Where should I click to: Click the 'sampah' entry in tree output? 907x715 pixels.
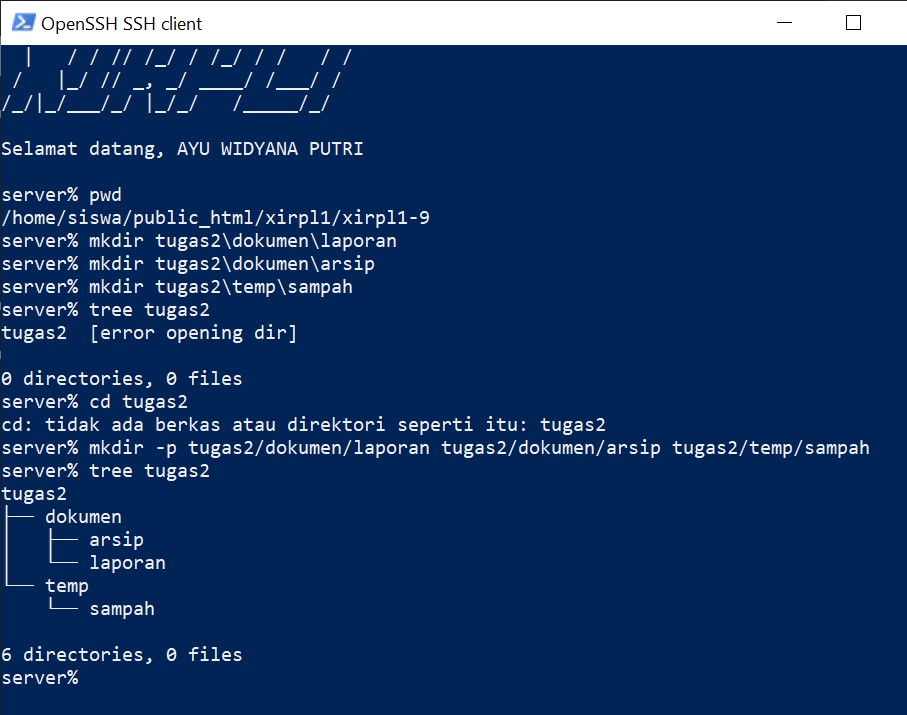(x=122, y=609)
